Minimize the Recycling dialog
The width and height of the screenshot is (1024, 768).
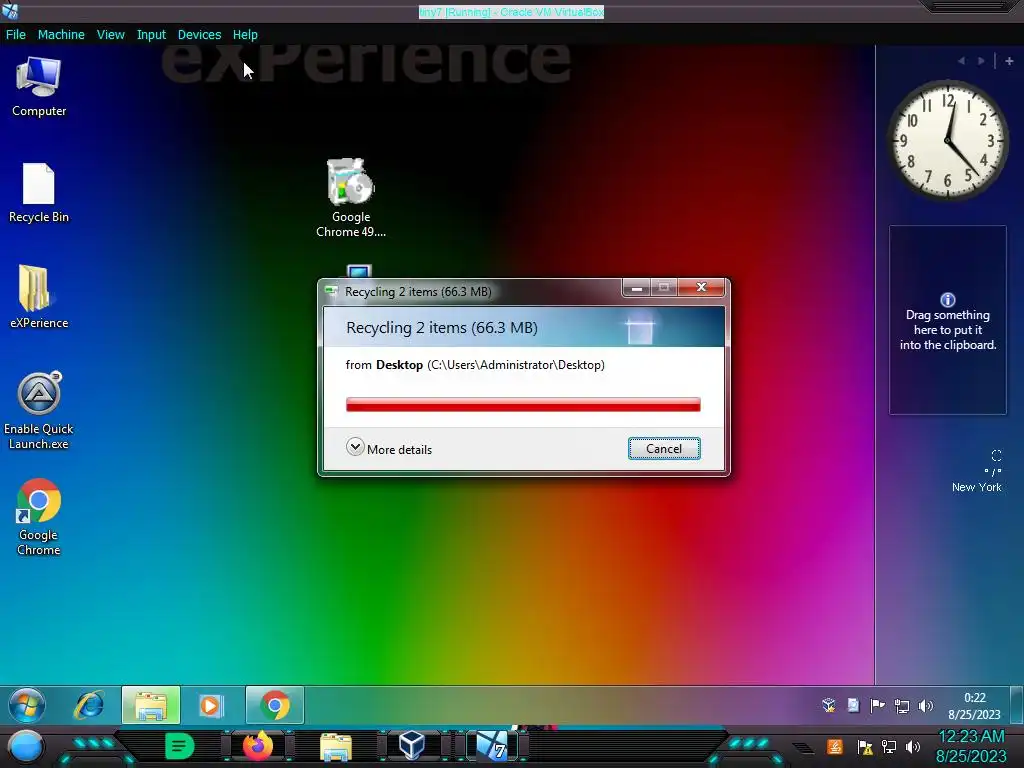click(x=636, y=287)
